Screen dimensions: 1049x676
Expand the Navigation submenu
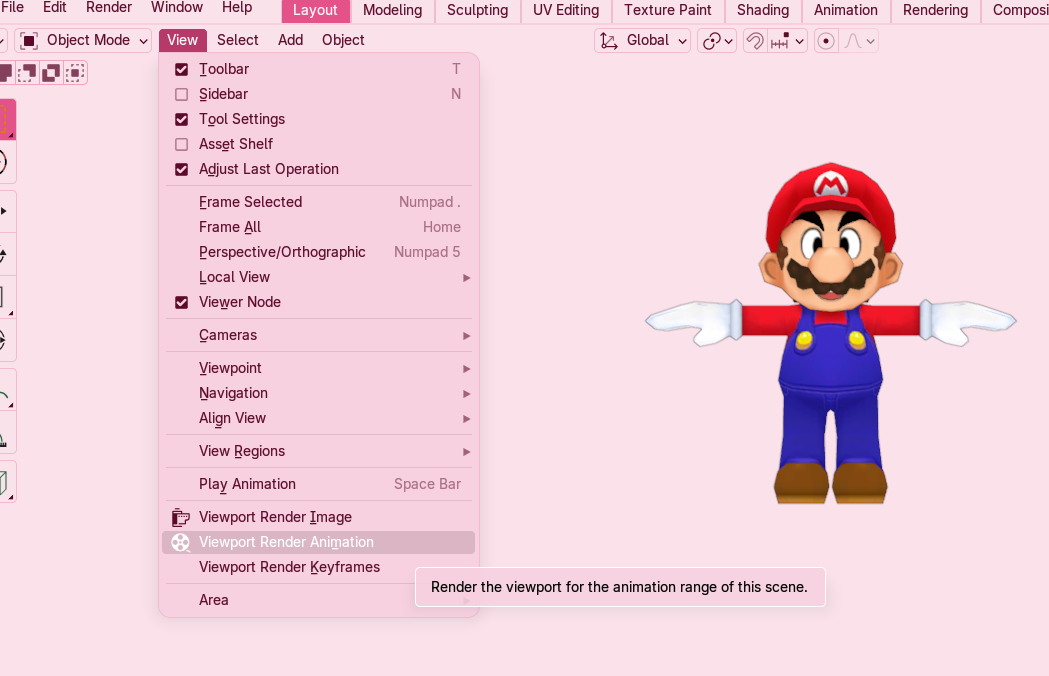click(x=318, y=394)
